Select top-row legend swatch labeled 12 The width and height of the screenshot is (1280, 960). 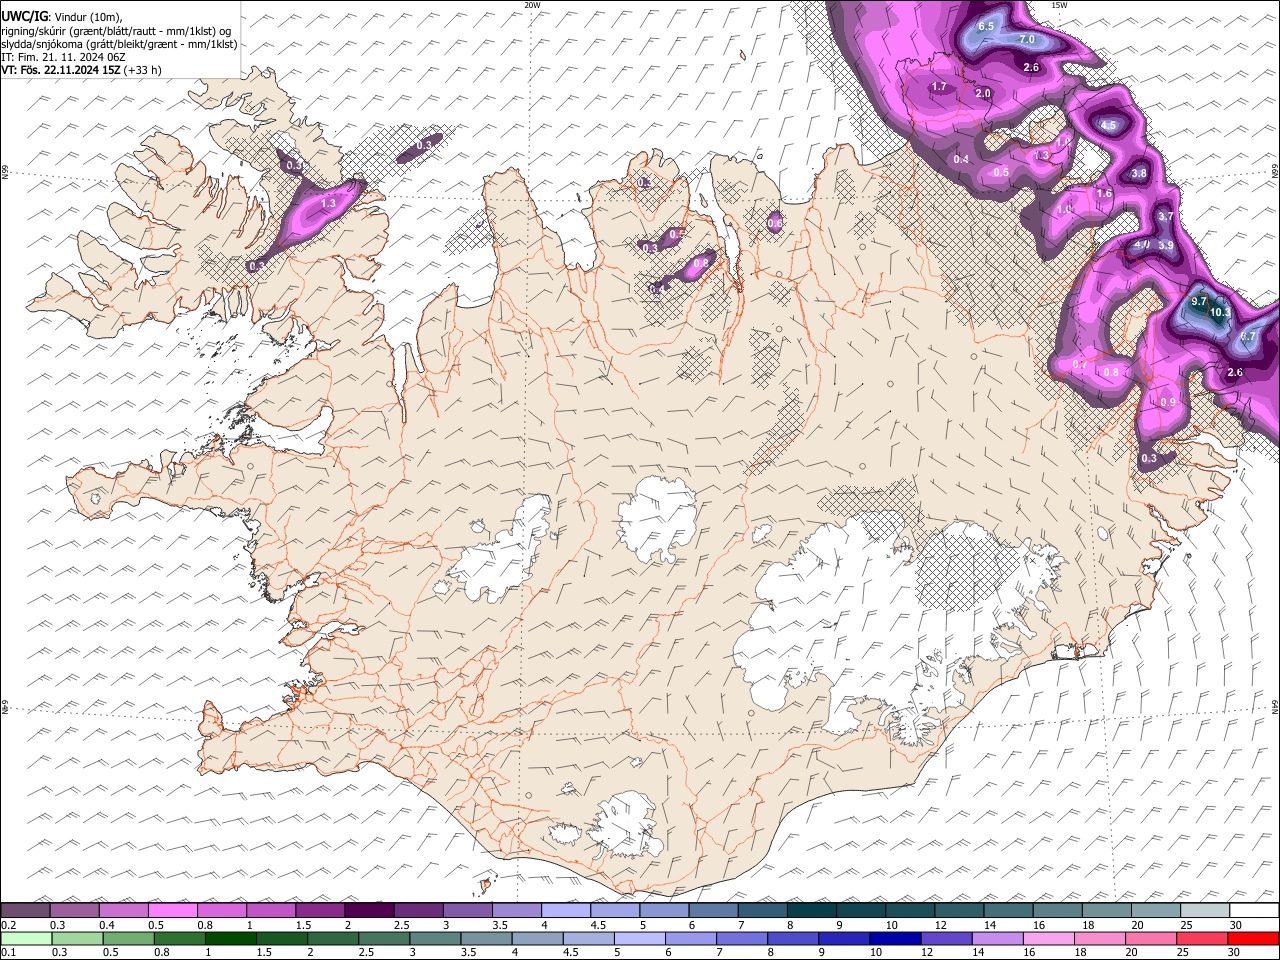click(x=960, y=911)
